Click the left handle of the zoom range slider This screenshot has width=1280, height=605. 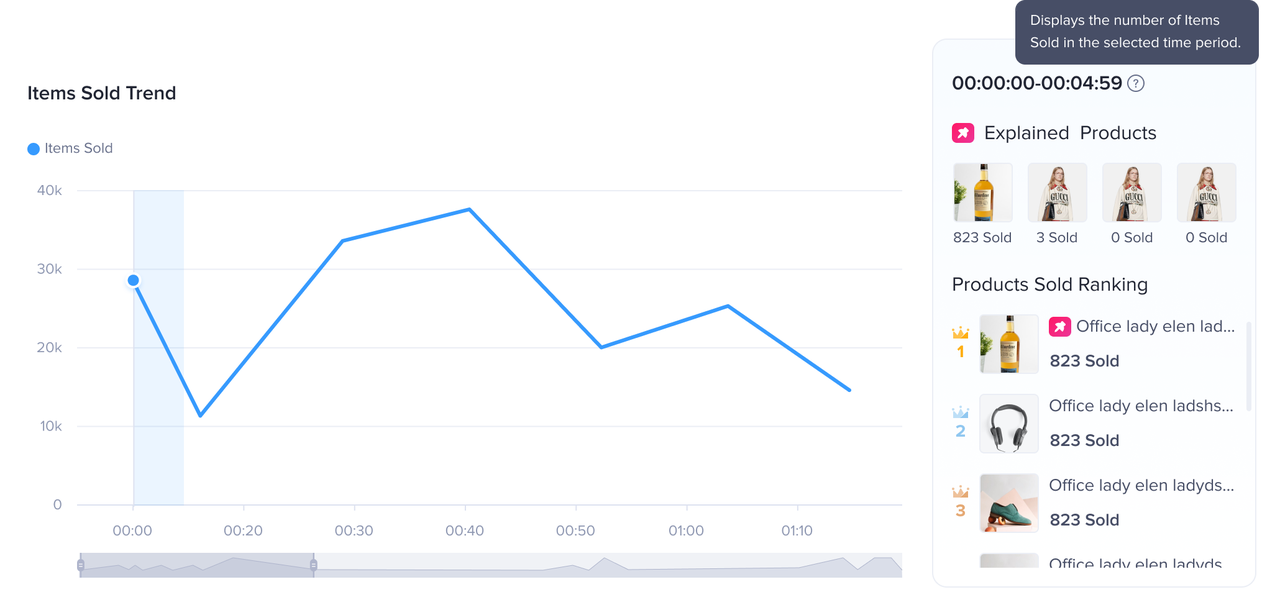[x=81, y=566]
